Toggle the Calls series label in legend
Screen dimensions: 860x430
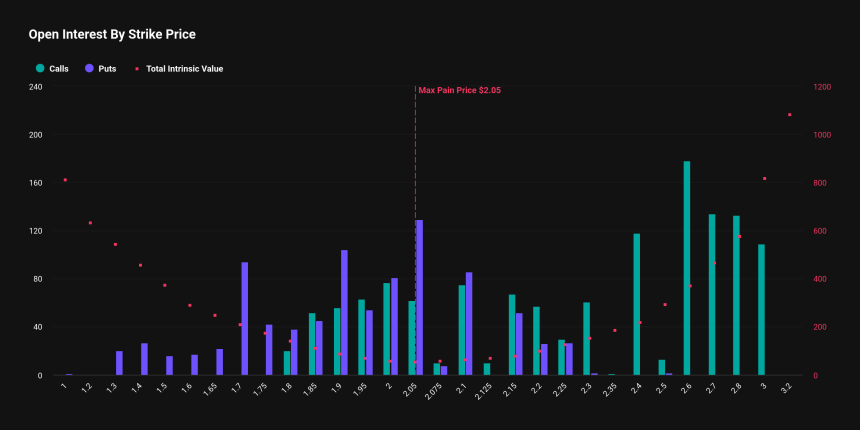point(58,69)
